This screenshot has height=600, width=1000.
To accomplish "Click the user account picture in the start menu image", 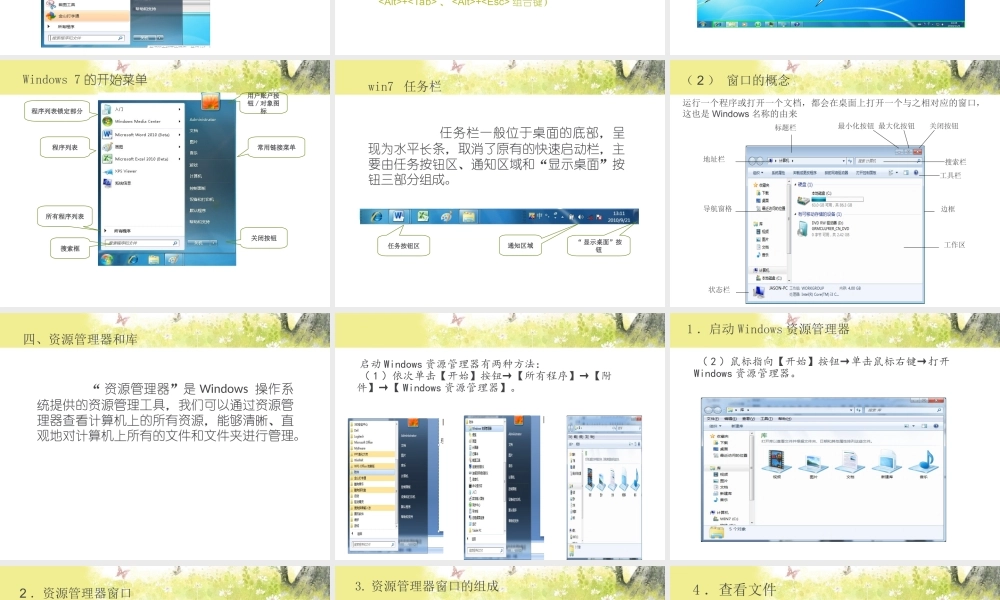I will 210,101.
